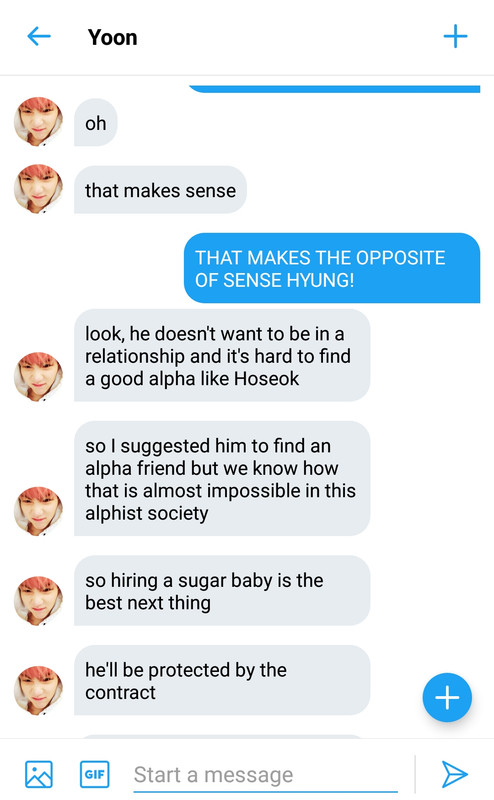Select the 'oh' message bubble
This screenshot has width=494, height=800.
tap(96, 122)
